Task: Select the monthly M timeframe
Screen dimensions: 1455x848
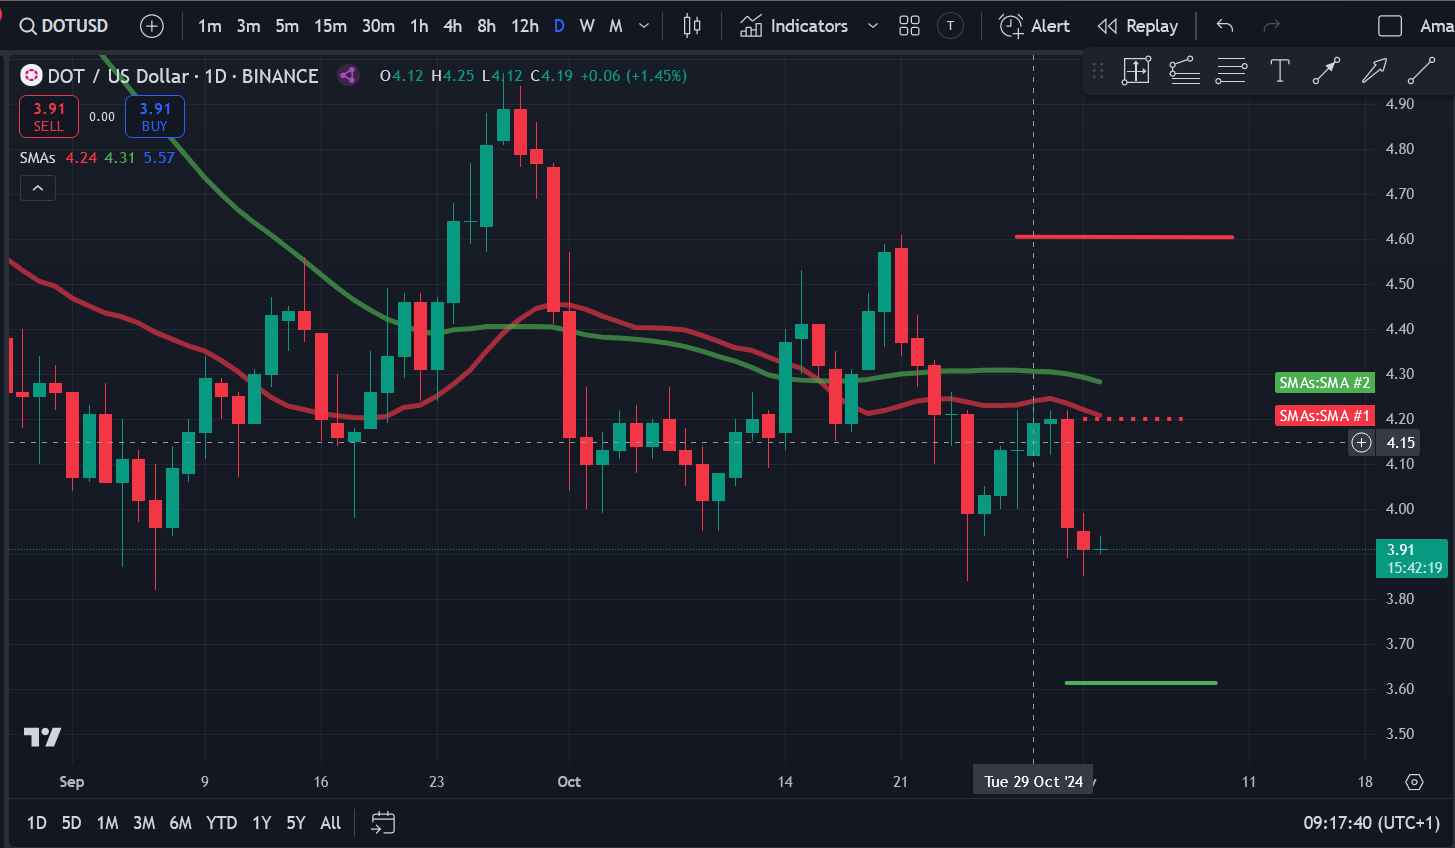Action: point(616,26)
